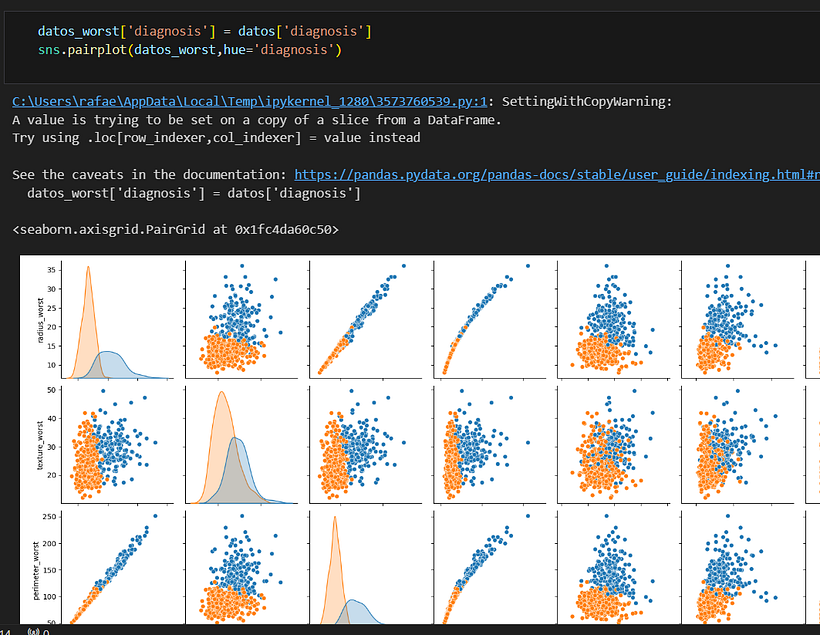Open the ipykernel temp file path link
The image size is (820, 635).
point(249,101)
